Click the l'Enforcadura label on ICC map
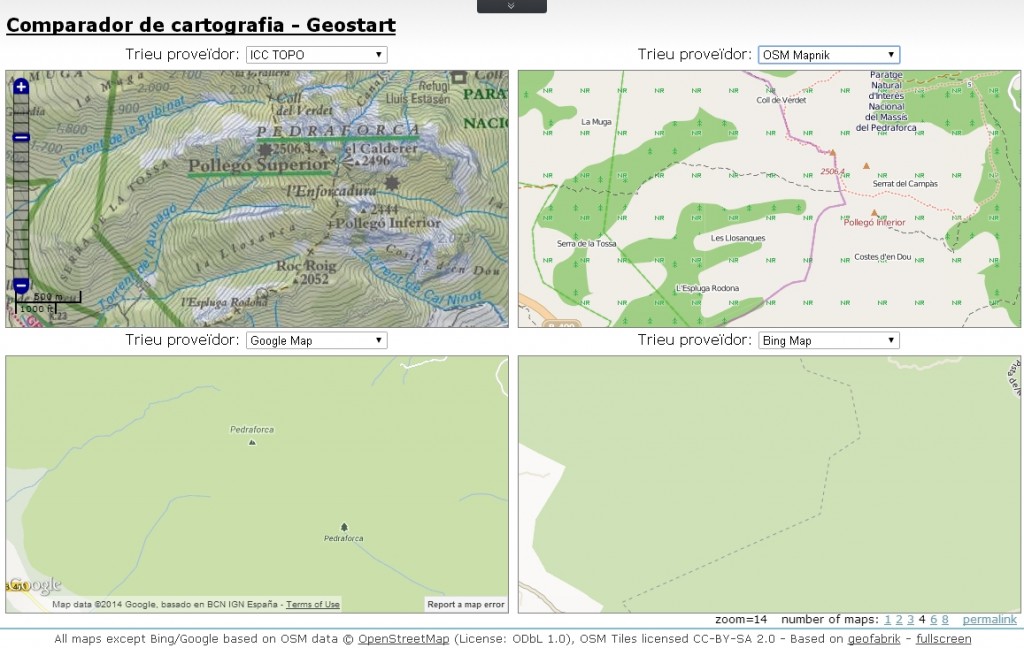Screen dimensions: 1024x648 point(331,191)
